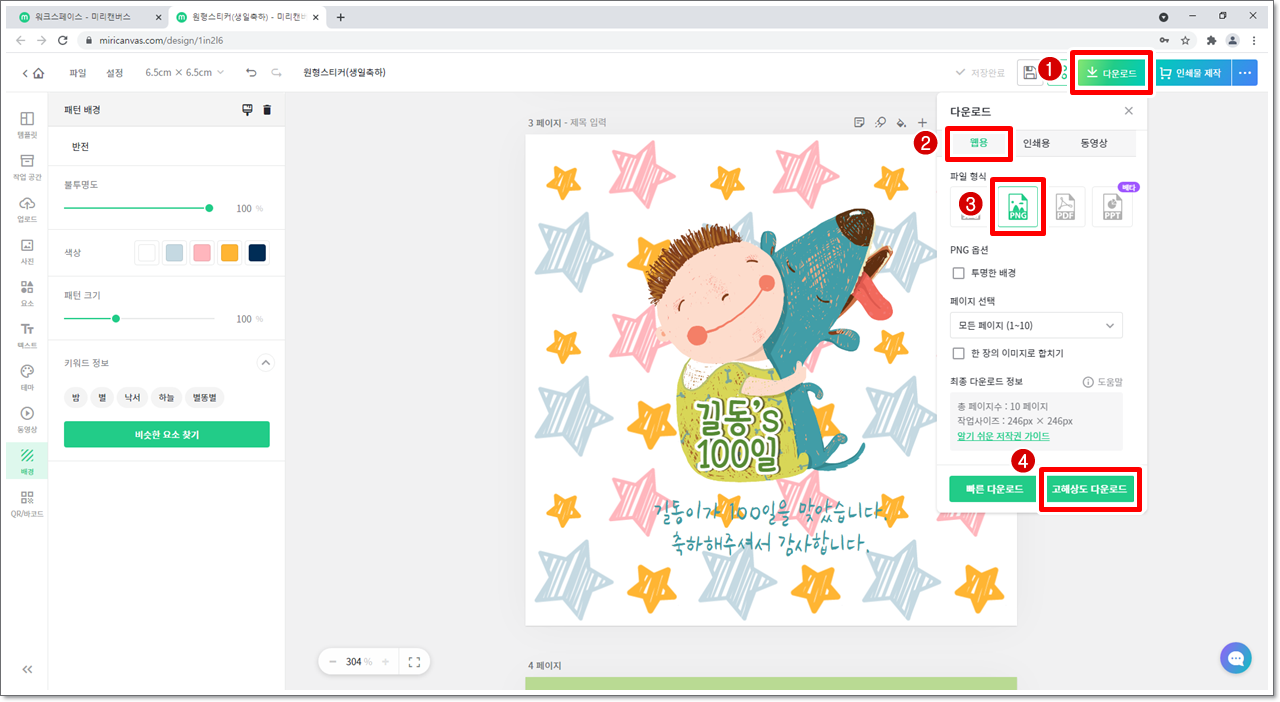Screen dimensions: 1280x702
Task: Delete pattern background with trash icon
Action: click(267, 110)
